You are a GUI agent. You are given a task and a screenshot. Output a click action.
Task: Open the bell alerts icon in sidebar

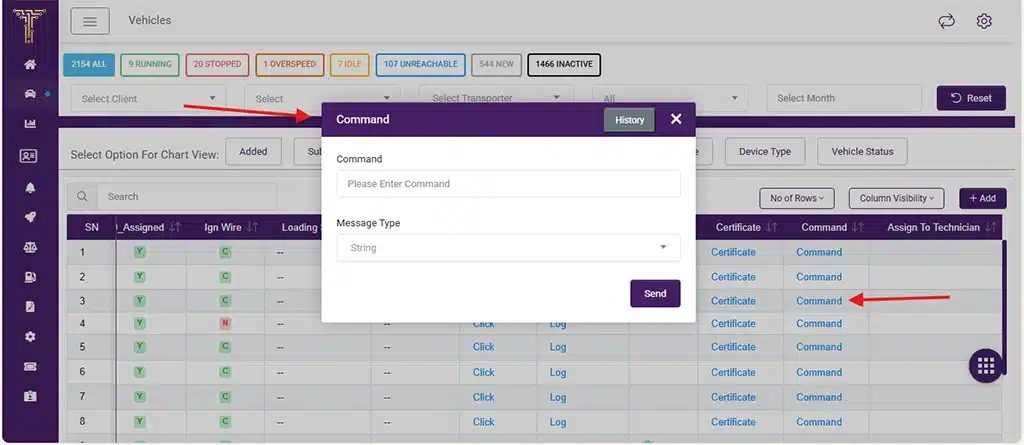coord(30,188)
